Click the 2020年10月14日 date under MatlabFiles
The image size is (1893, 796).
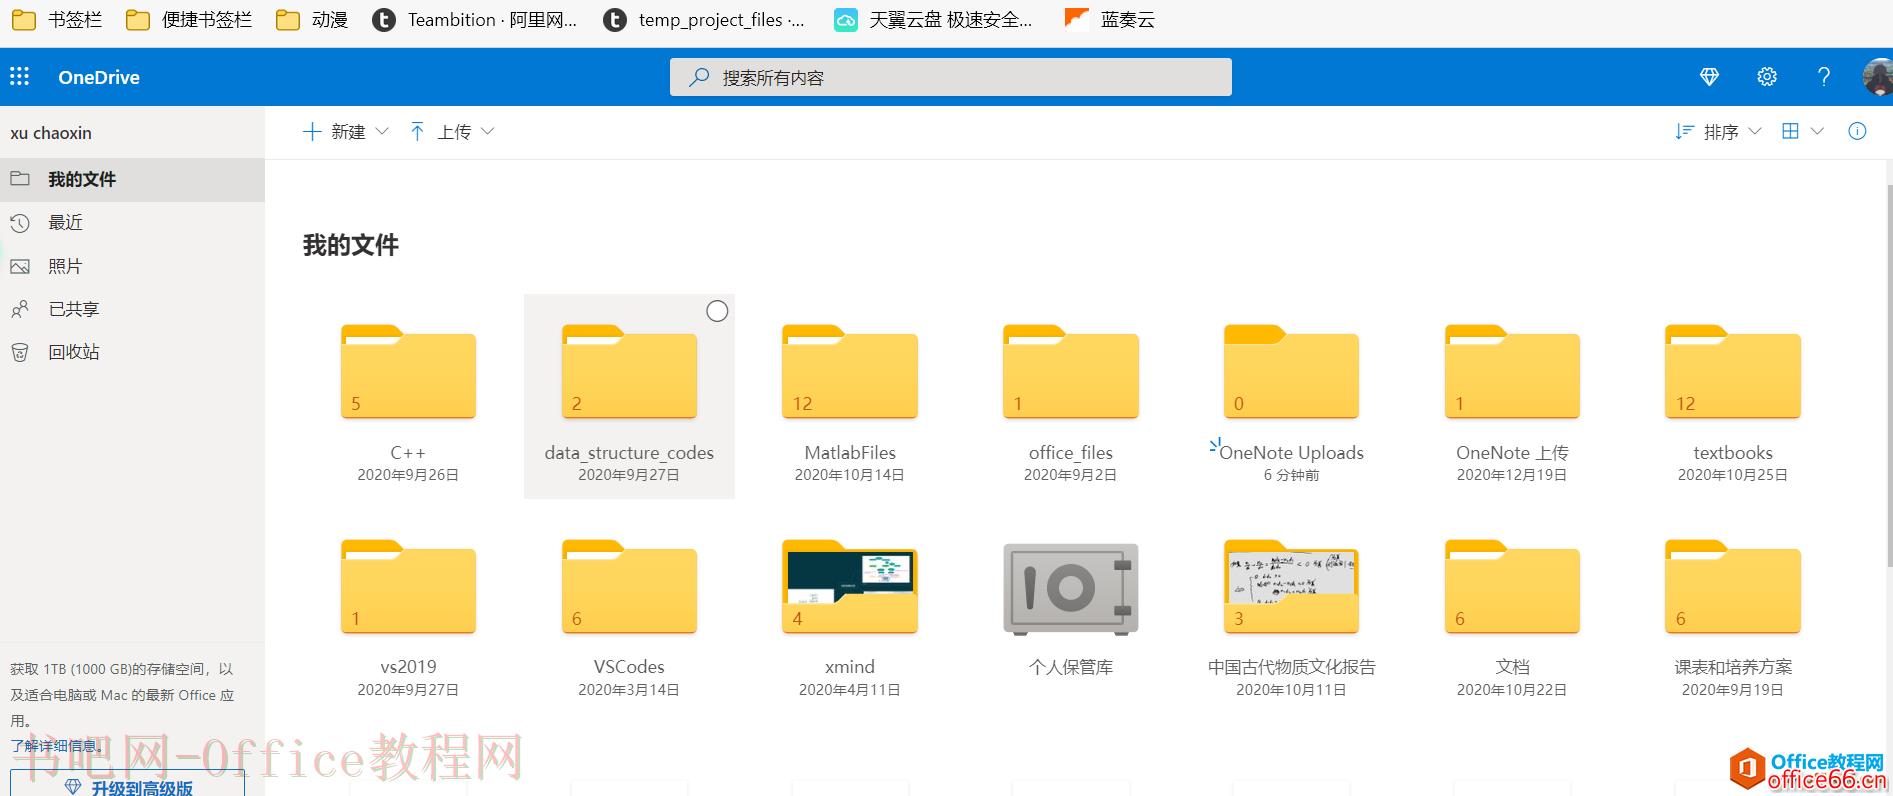(850, 475)
